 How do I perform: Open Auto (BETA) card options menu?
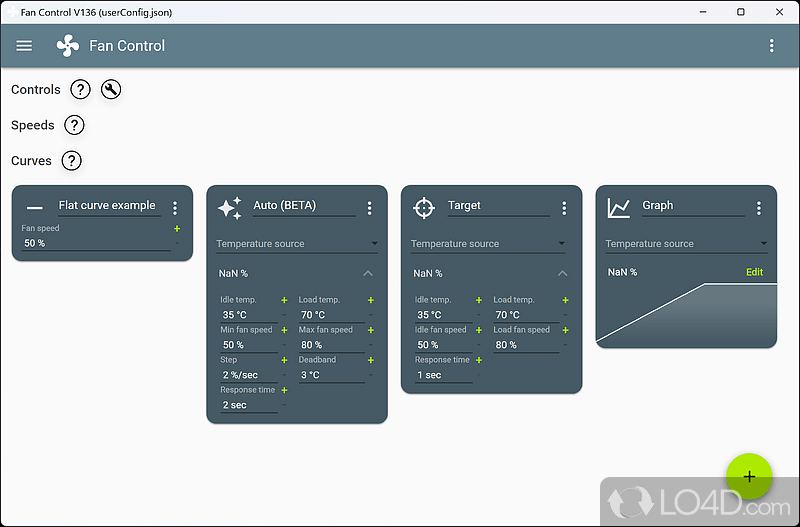(369, 208)
